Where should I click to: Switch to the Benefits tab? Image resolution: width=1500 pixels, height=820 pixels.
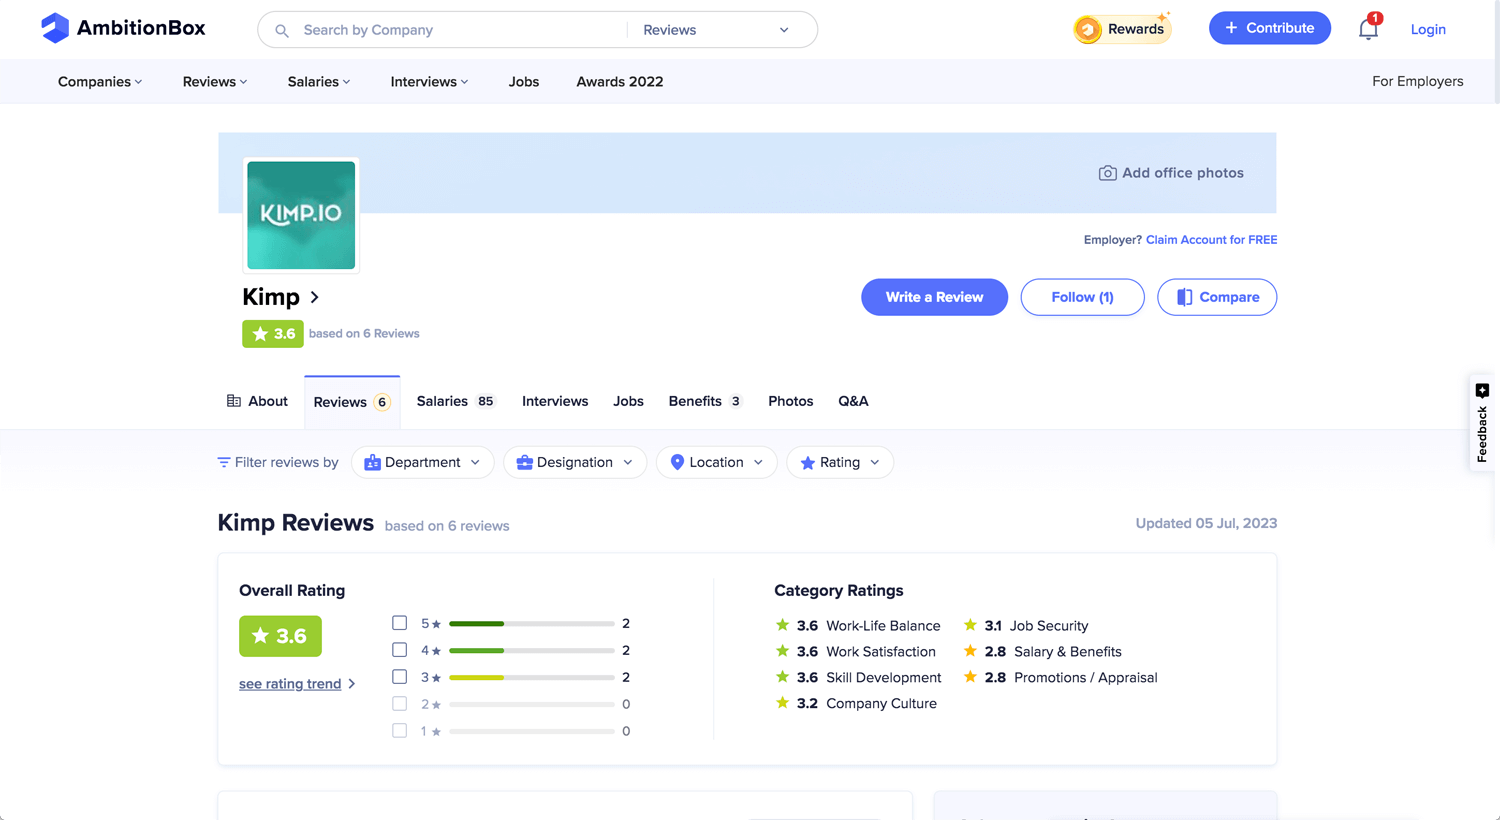[705, 401]
